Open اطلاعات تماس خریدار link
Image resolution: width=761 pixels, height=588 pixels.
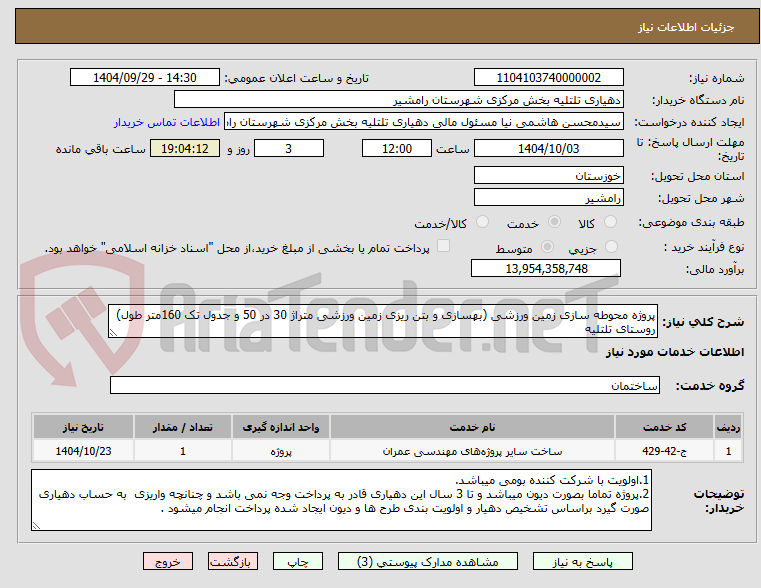(166, 122)
